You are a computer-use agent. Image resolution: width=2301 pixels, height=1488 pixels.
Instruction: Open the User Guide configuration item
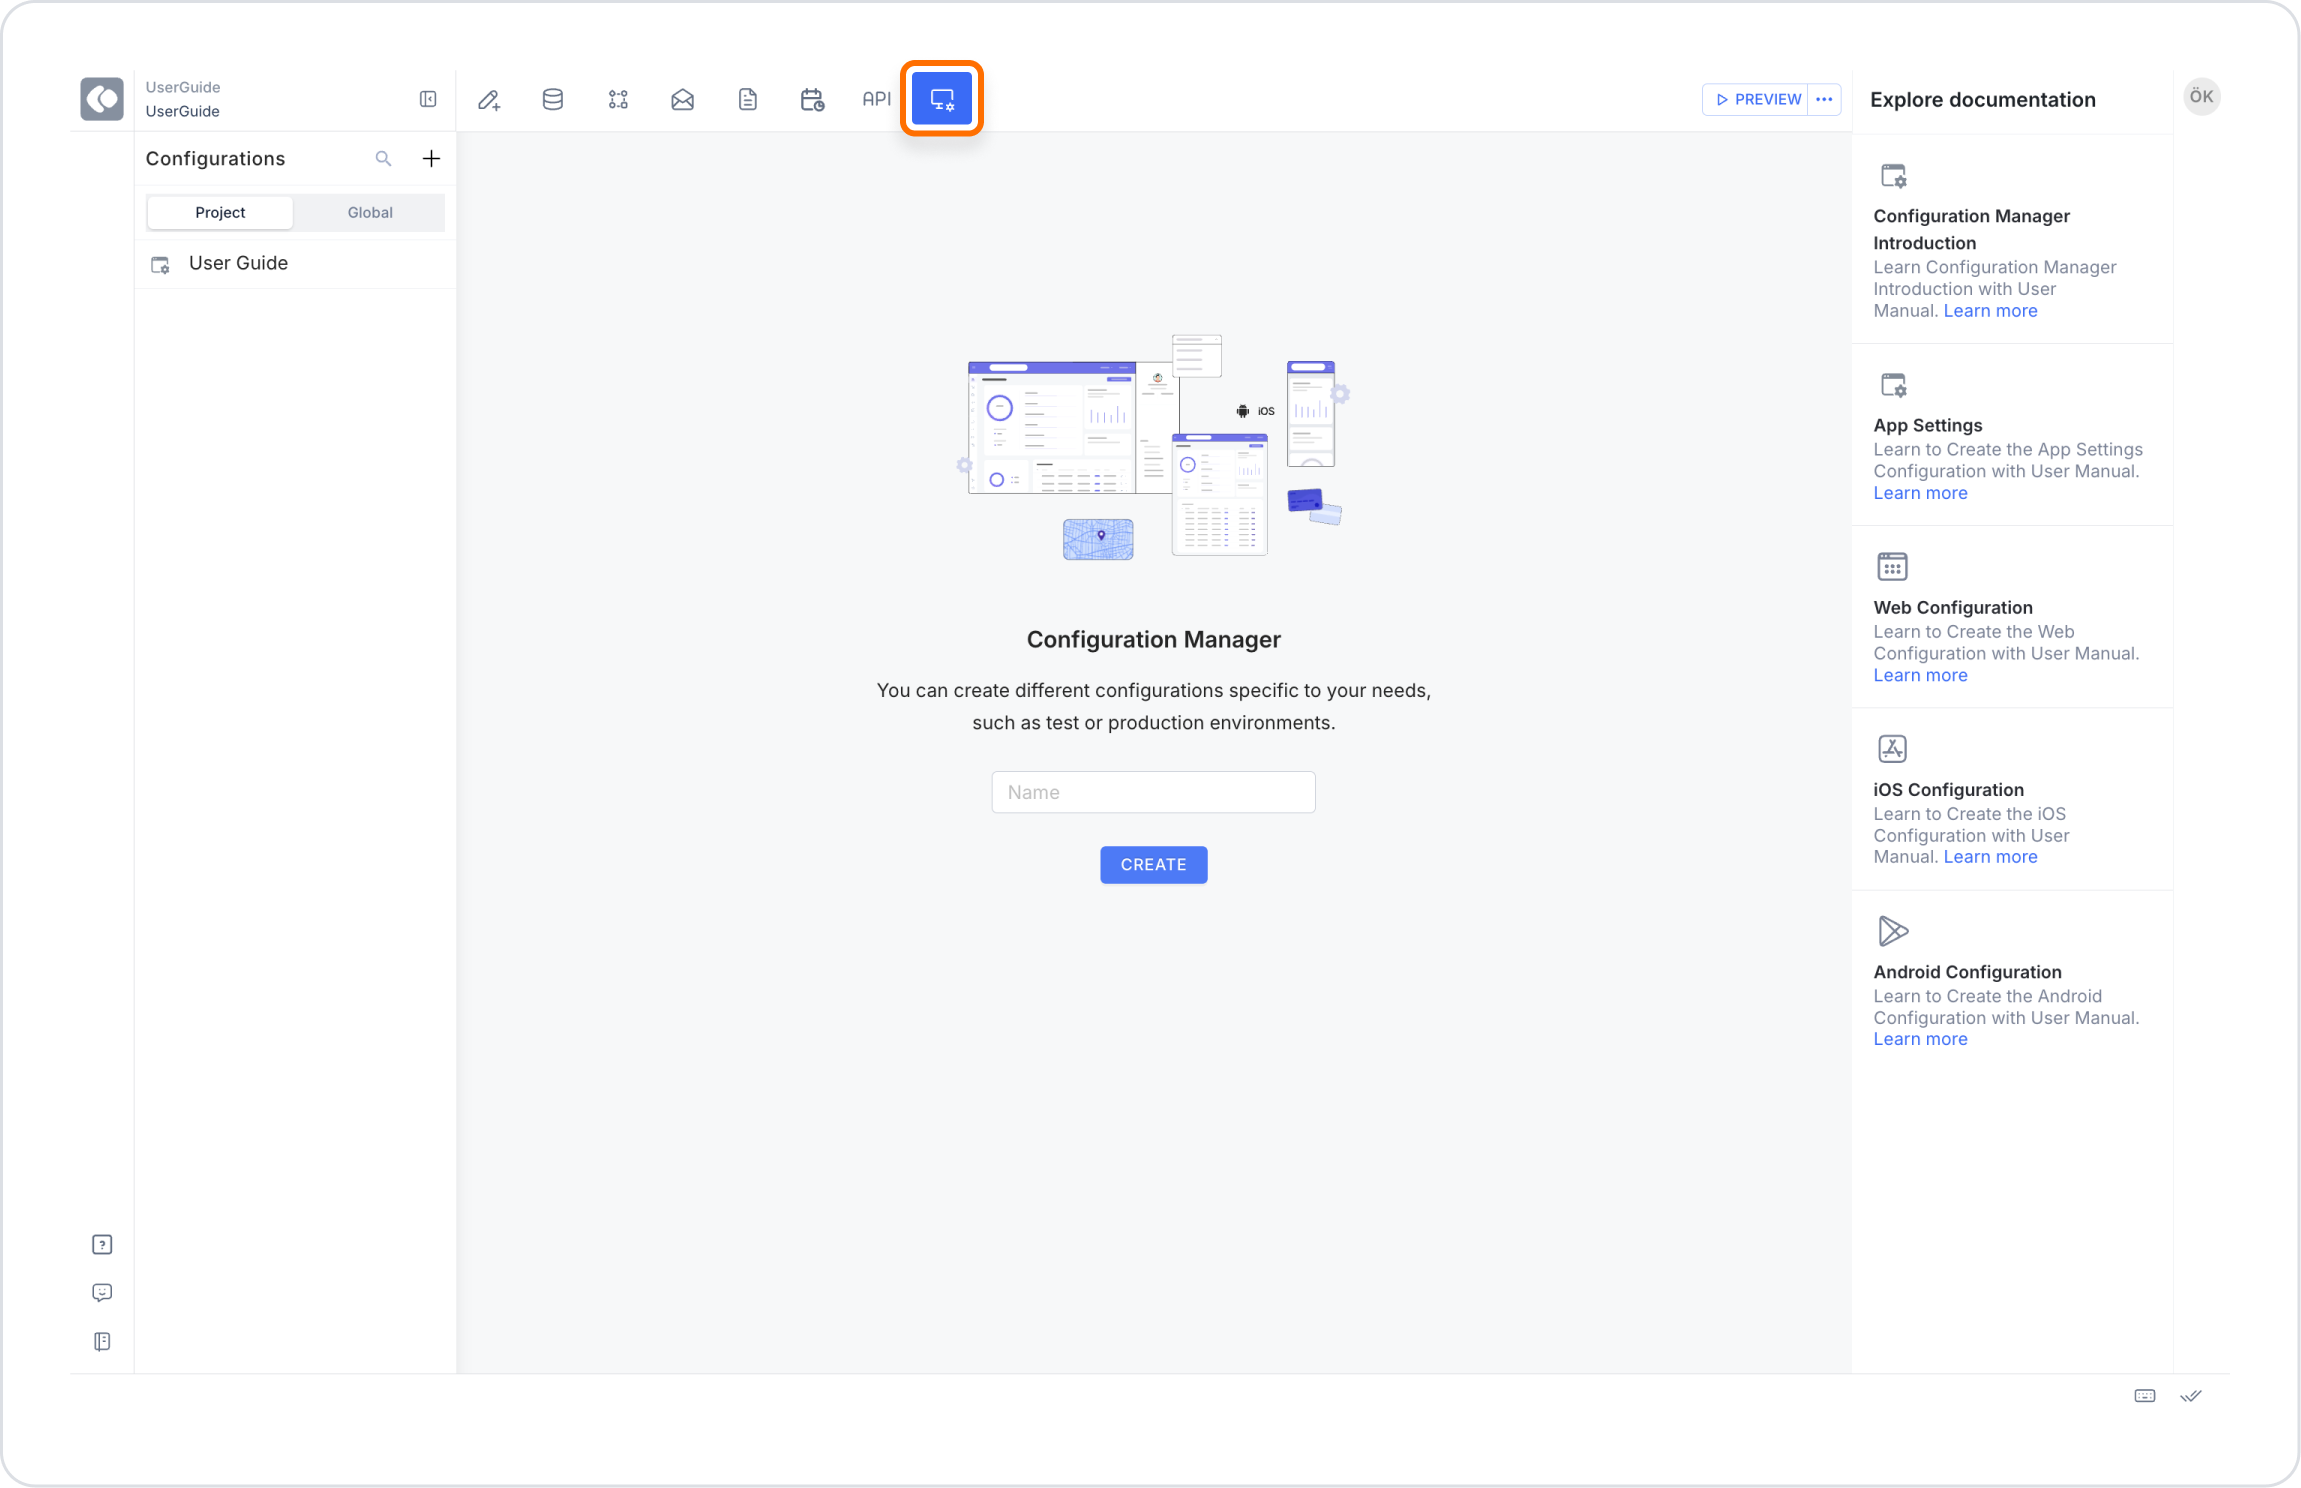(x=238, y=263)
